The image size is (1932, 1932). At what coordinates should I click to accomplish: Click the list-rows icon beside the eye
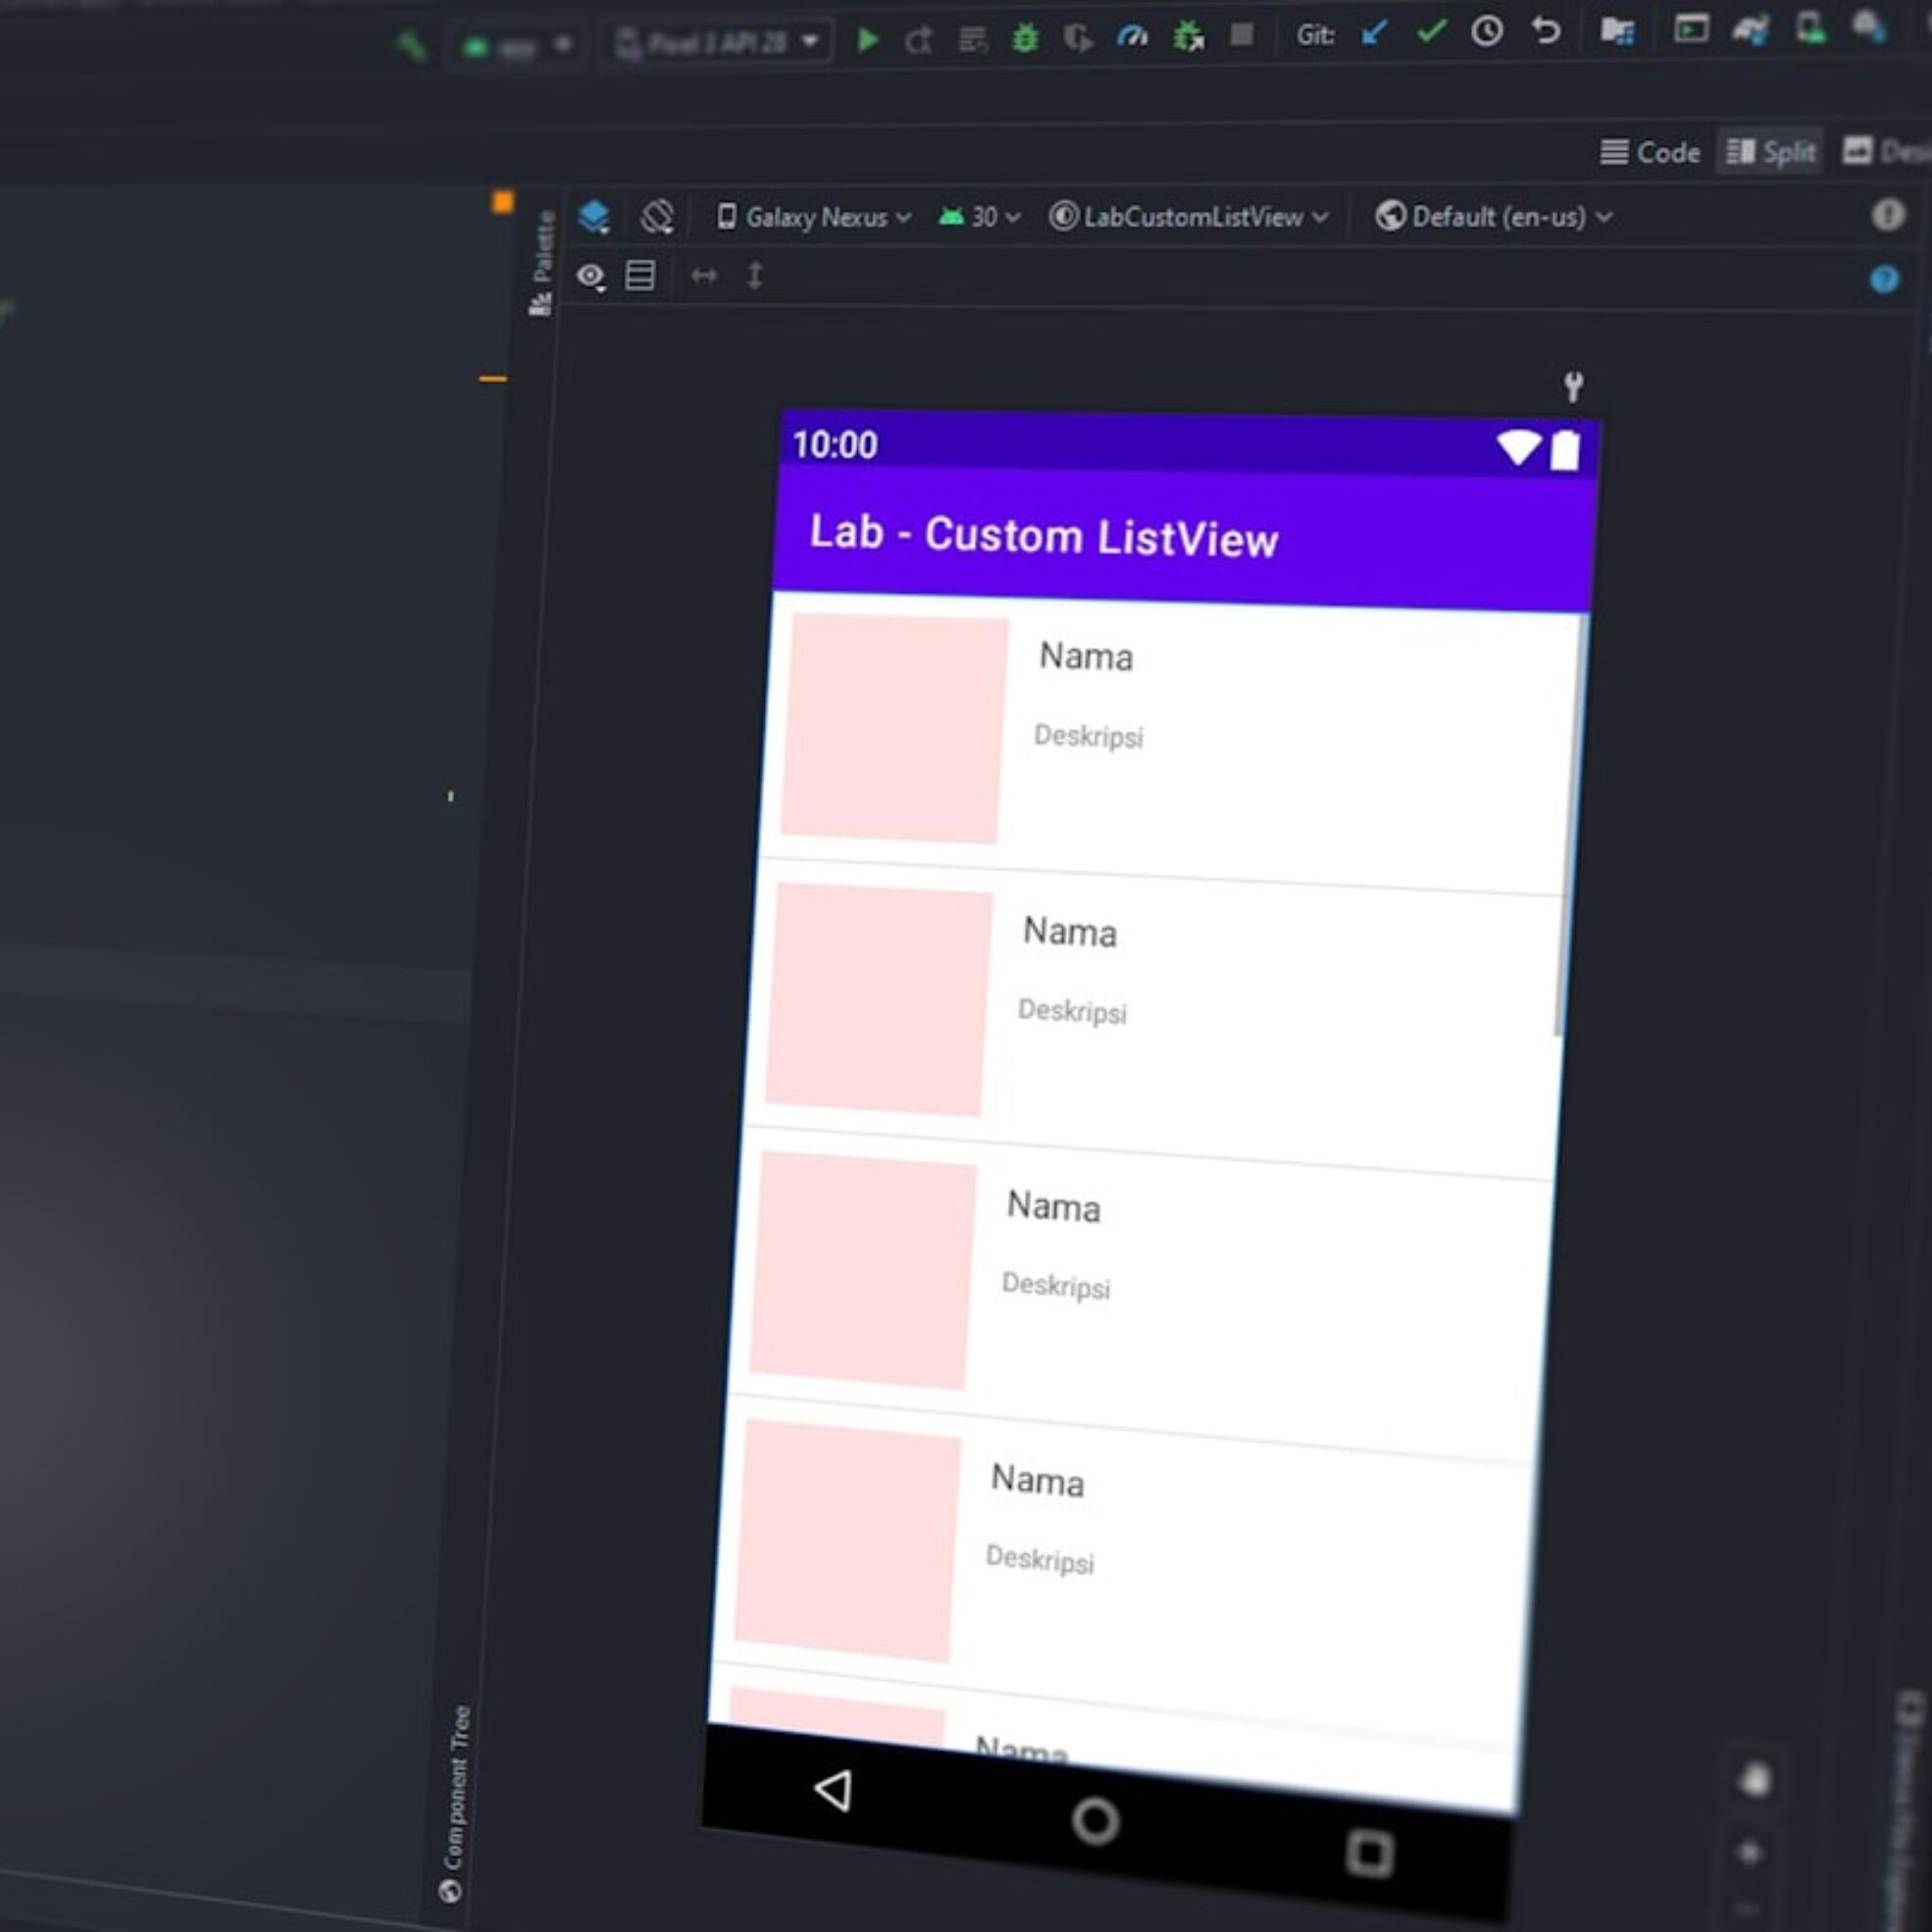coord(640,275)
